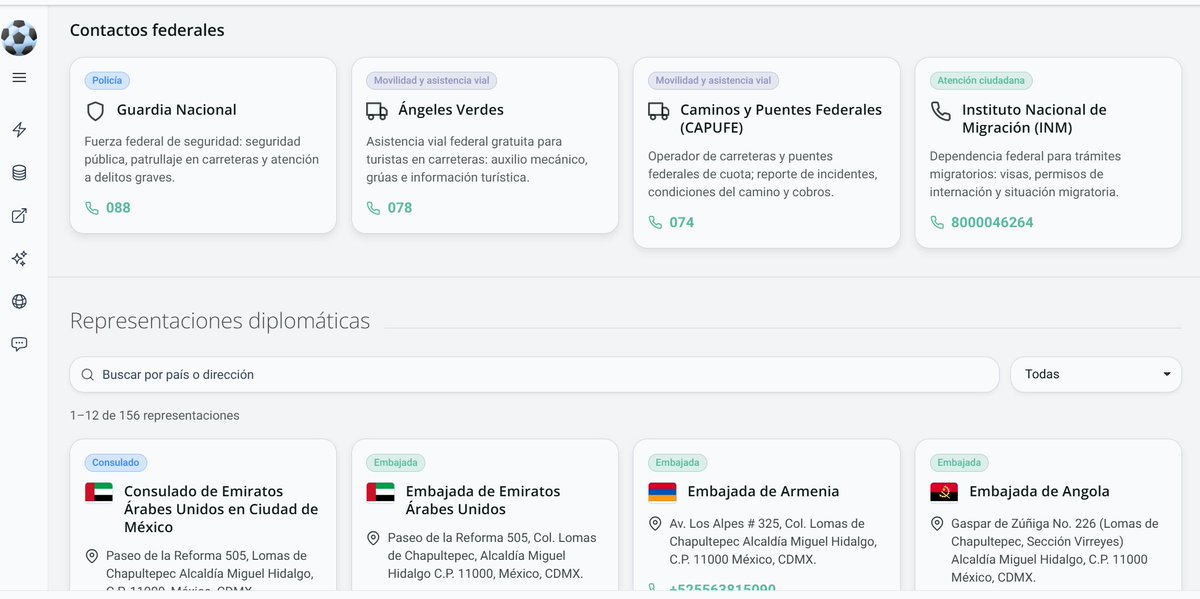Click the soccer ball app logo

point(19,38)
